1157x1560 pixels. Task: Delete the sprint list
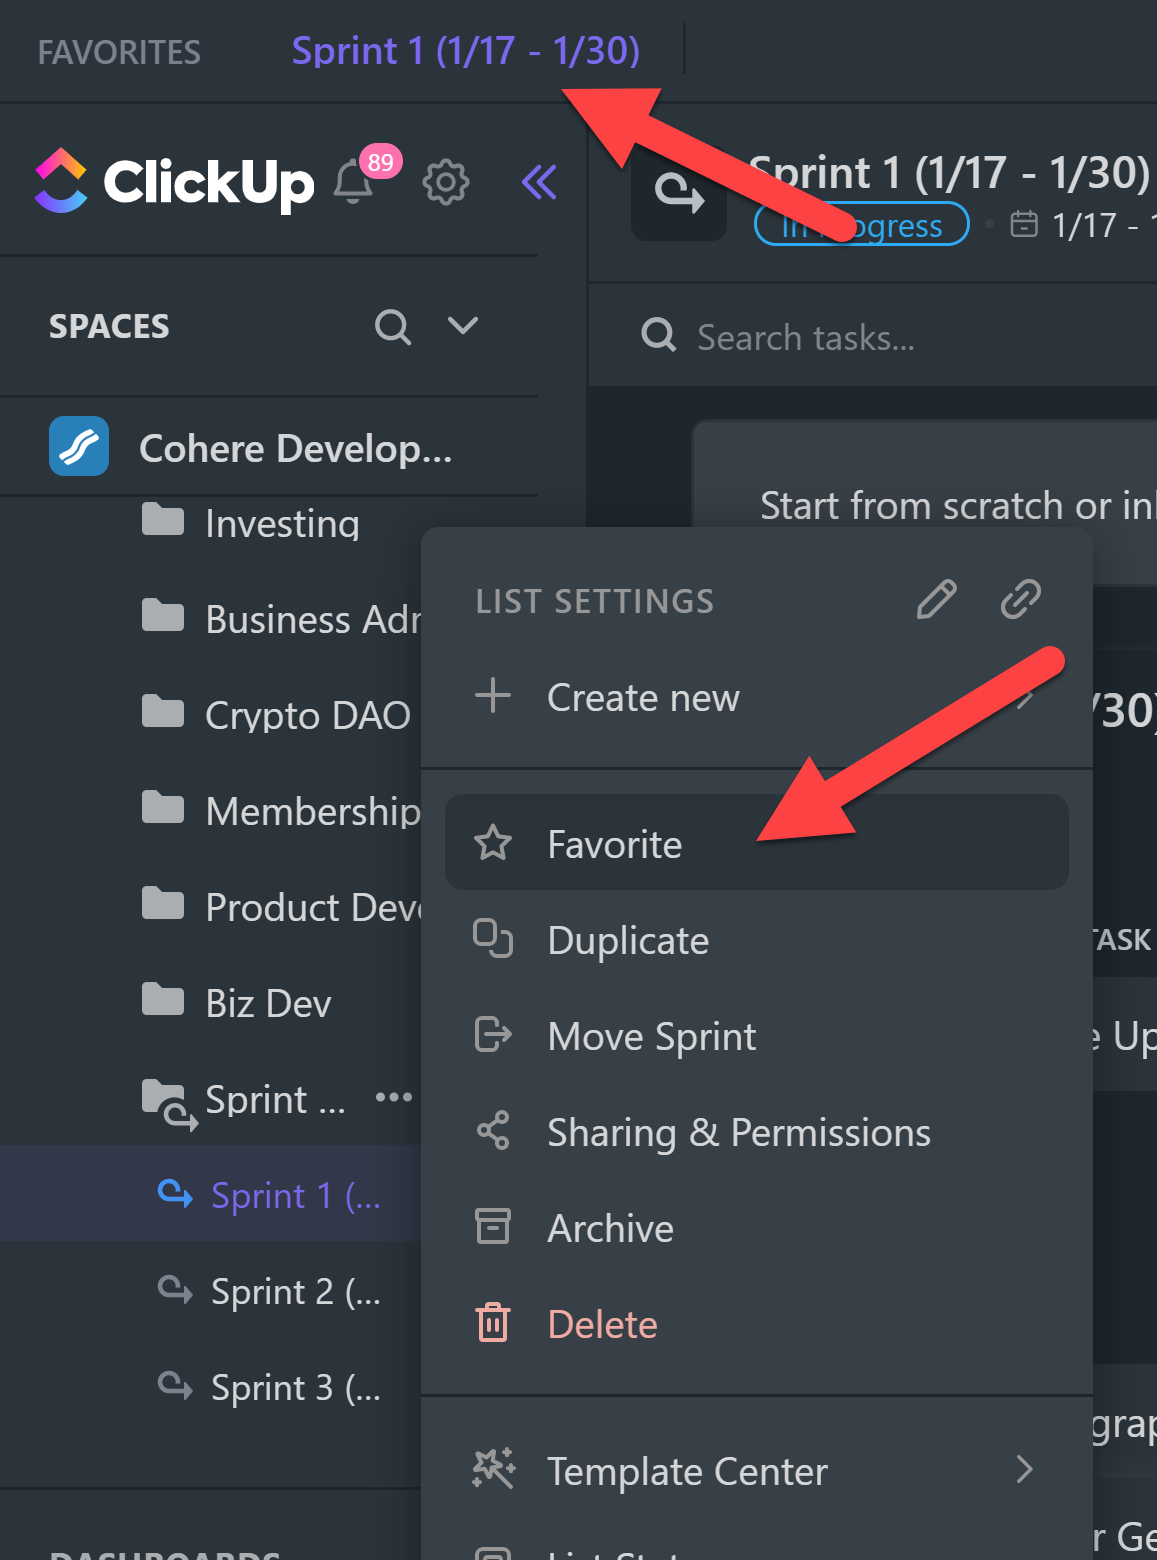click(x=602, y=1324)
